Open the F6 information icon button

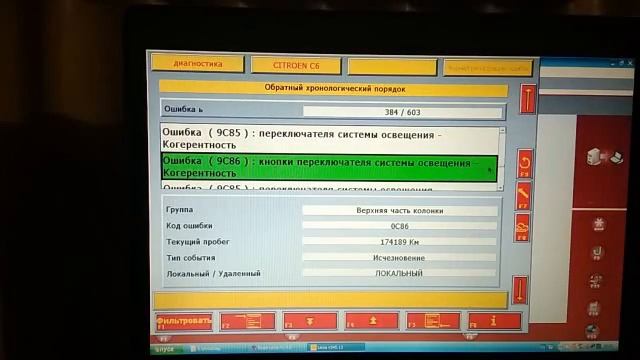click(495, 321)
